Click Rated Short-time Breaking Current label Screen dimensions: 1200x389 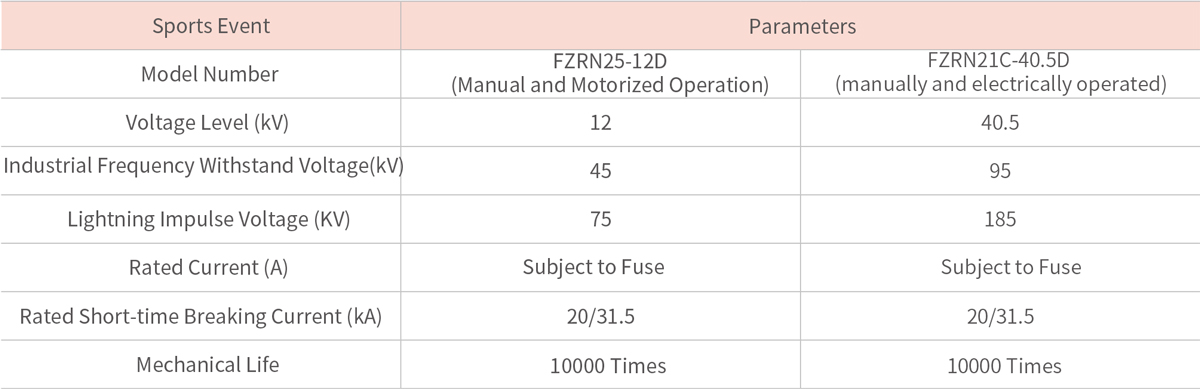pyautogui.click(x=201, y=316)
